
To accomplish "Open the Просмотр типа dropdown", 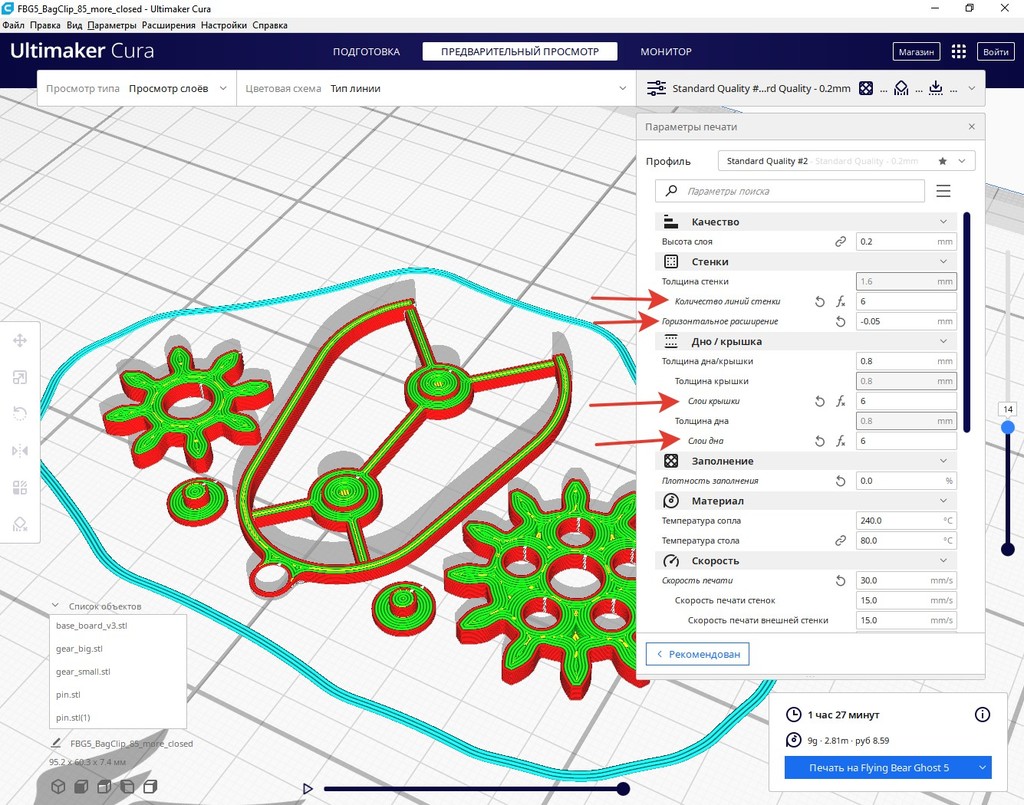I will [x=136, y=89].
